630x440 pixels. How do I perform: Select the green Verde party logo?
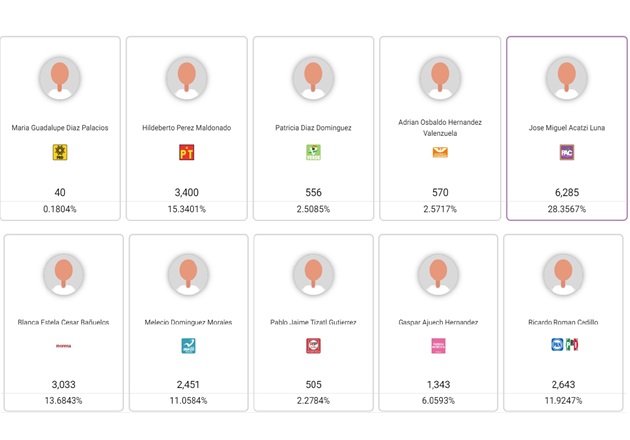coord(313,152)
